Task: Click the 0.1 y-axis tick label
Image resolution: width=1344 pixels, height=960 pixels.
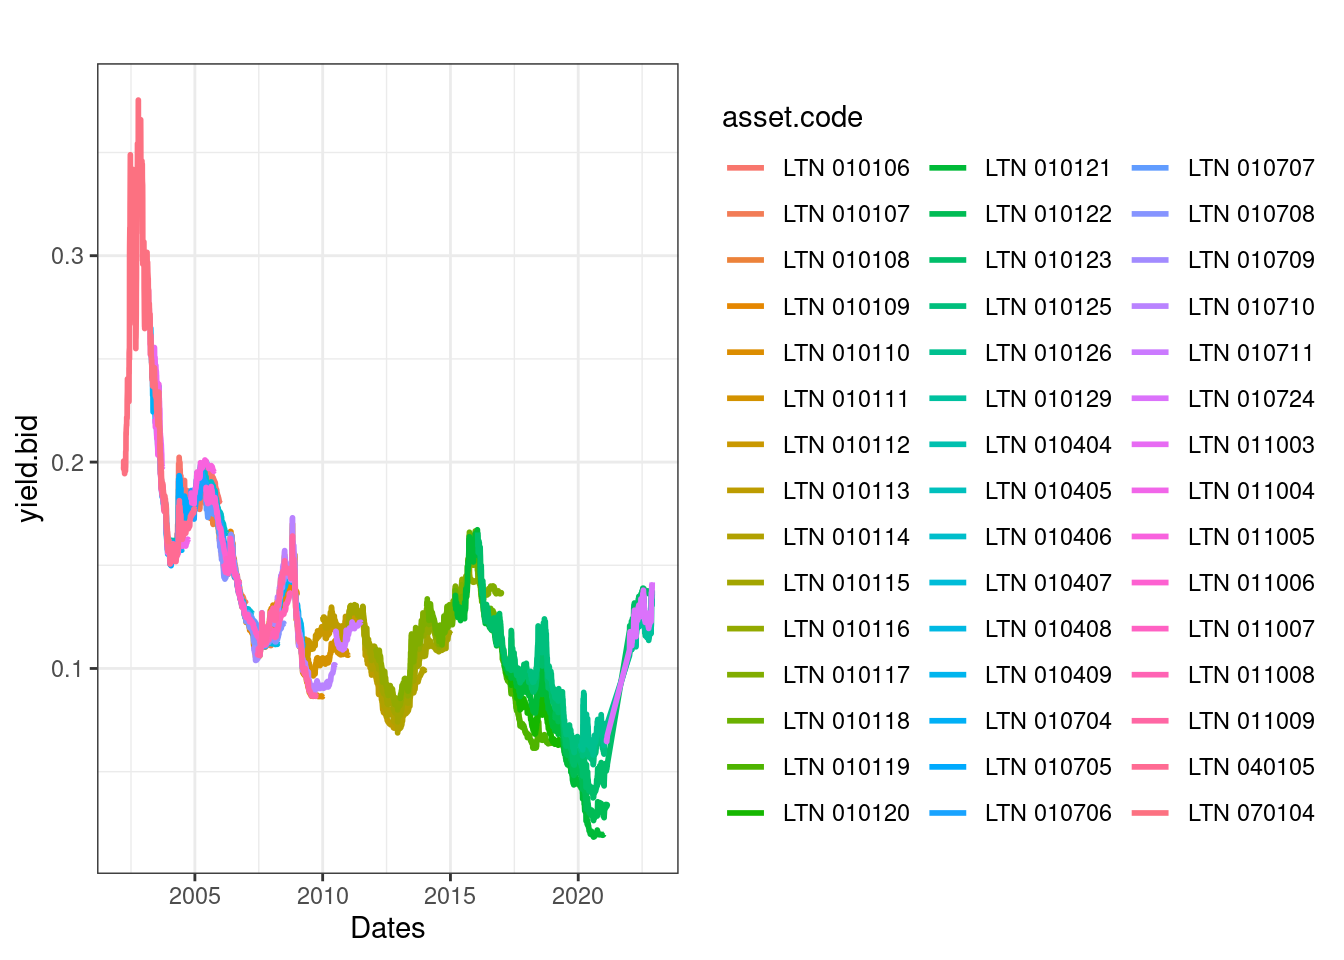Action: coord(67,669)
